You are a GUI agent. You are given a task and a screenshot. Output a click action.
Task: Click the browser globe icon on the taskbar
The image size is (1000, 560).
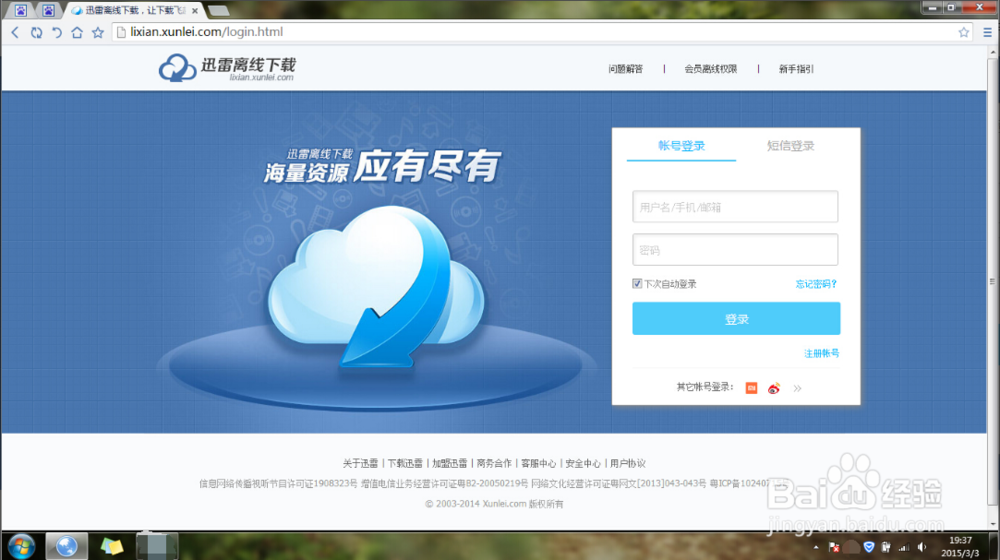(66, 546)
